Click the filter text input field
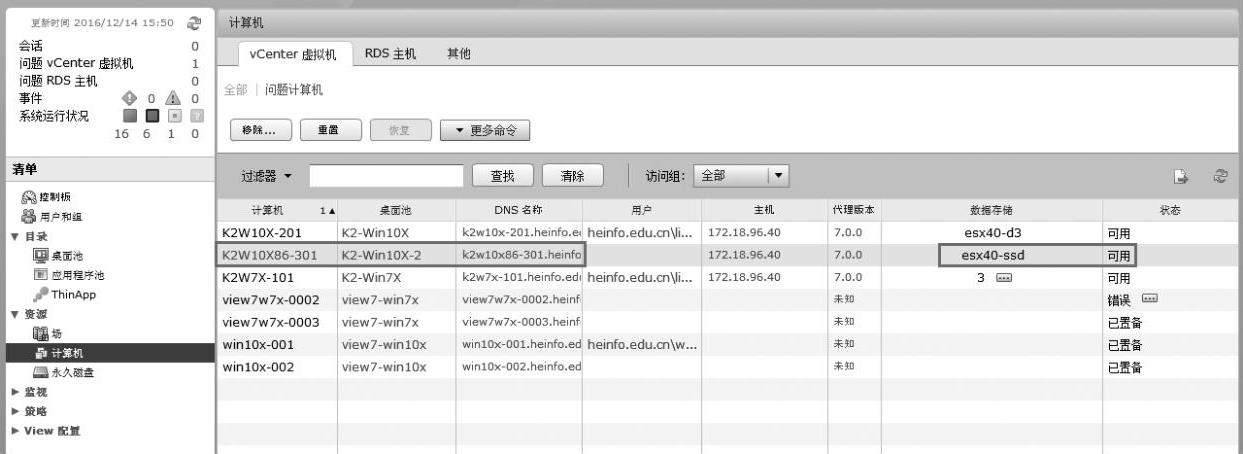Image resolution: width=1243 pixels, height=454 pixels. pos(387,176)
